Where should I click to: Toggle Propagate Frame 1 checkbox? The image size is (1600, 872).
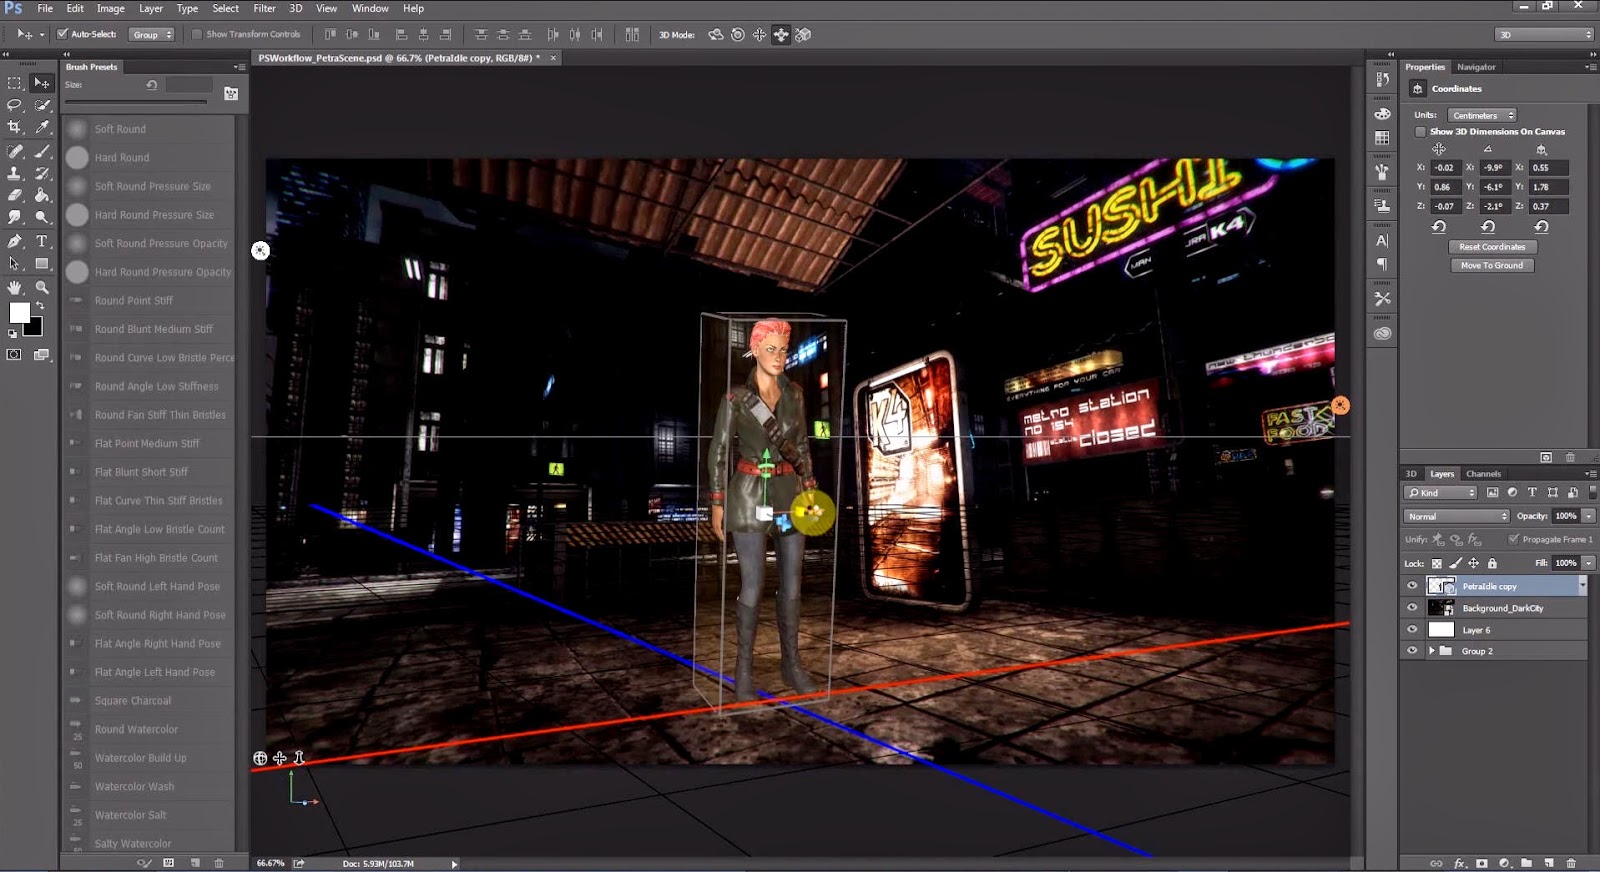coord(1514,539)
